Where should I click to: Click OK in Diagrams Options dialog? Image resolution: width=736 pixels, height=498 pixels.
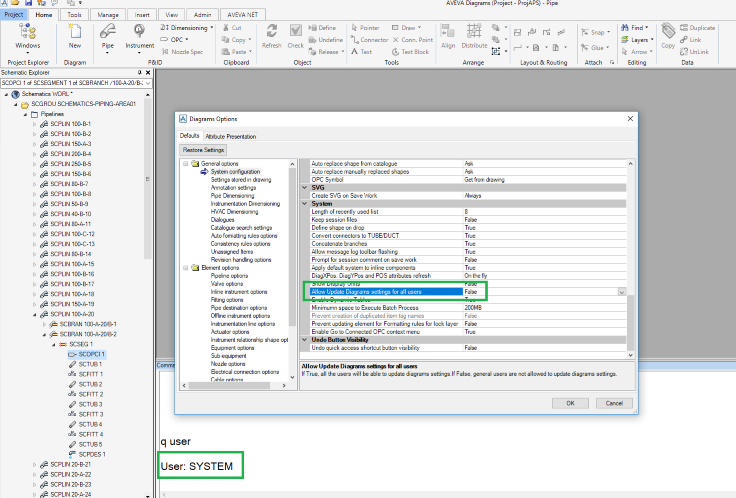[570, 403]
